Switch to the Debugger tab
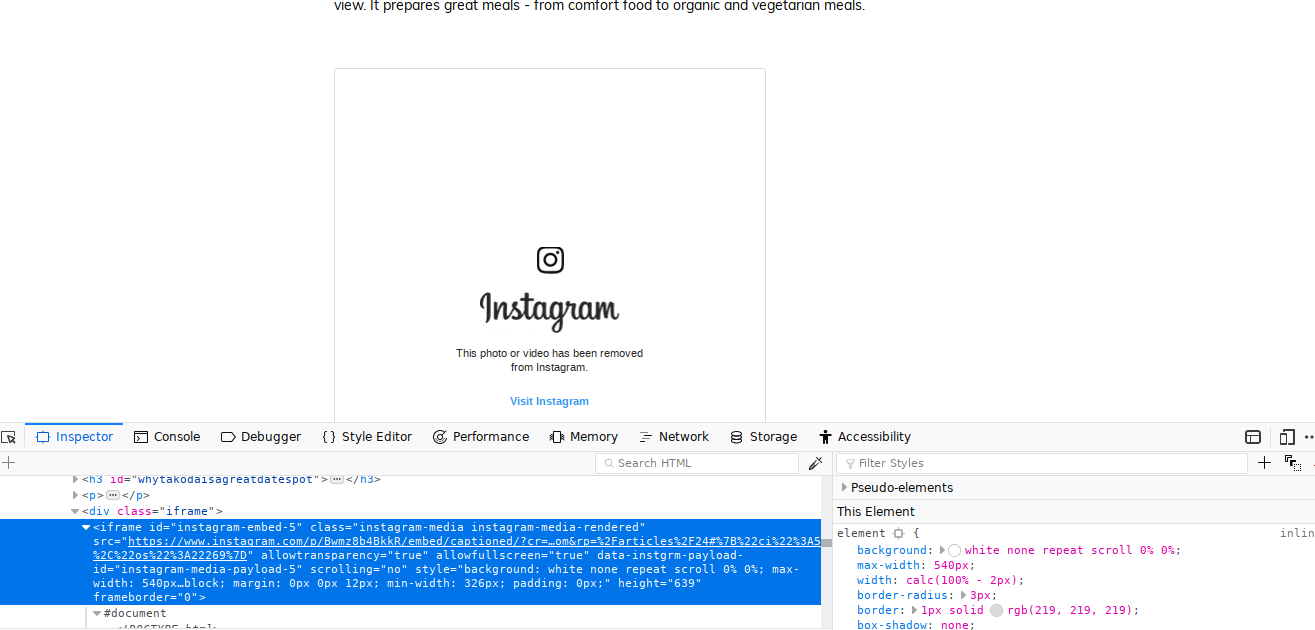This screenshot has height=630, width=1315. 261,437
